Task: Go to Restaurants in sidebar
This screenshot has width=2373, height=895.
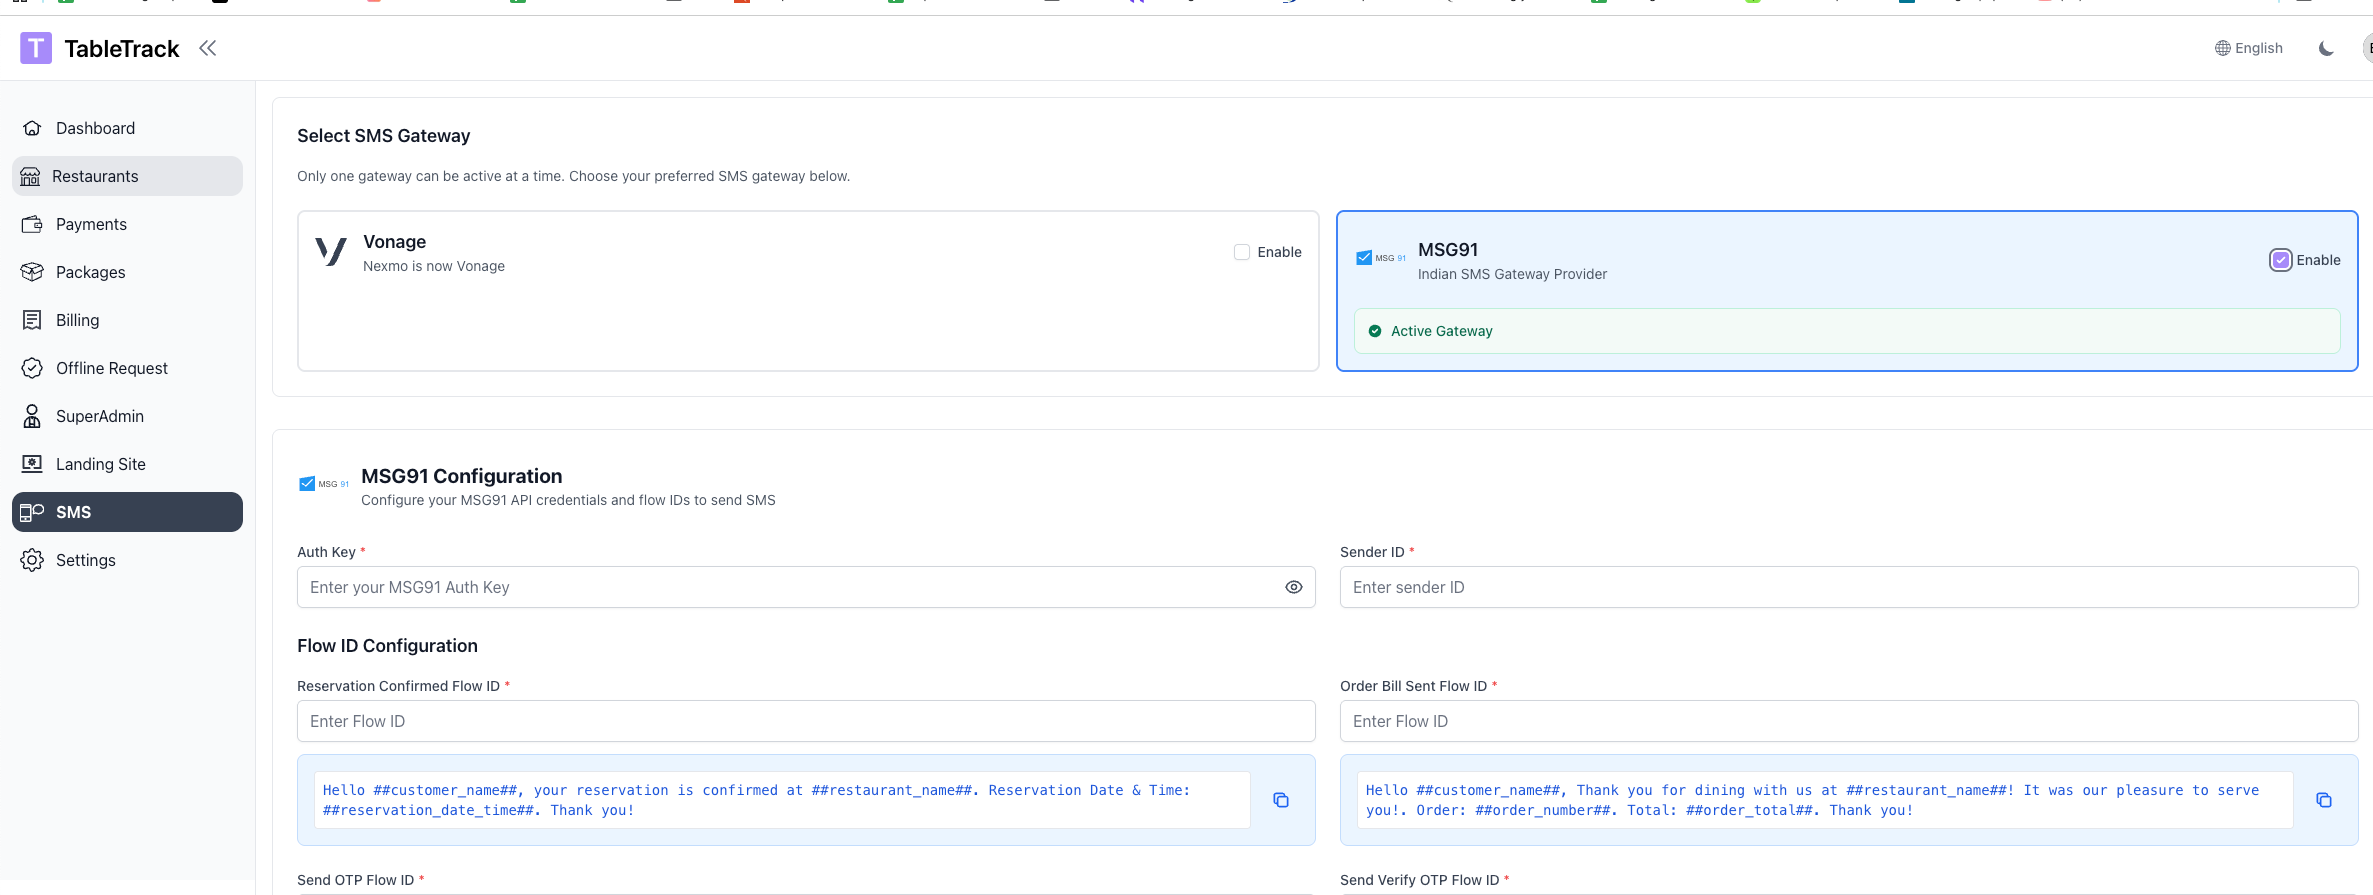Action: coord(95,176)
